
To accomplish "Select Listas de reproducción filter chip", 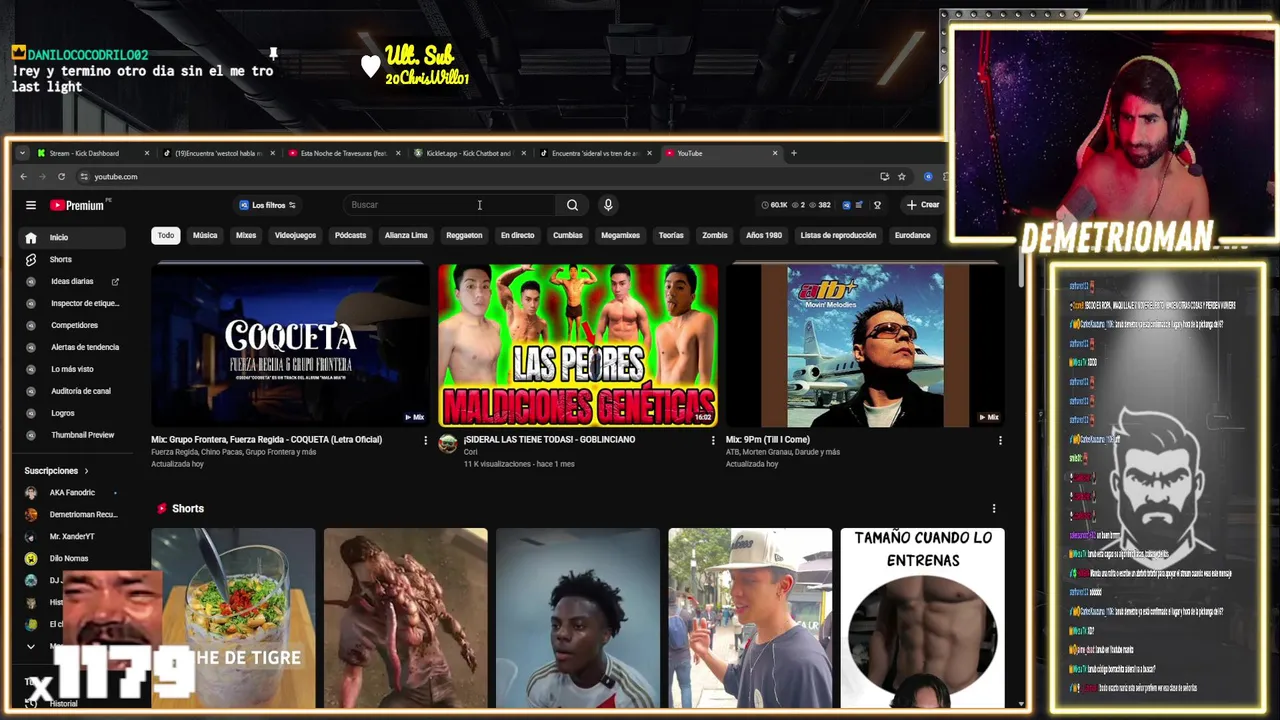I will coord(838,236).
